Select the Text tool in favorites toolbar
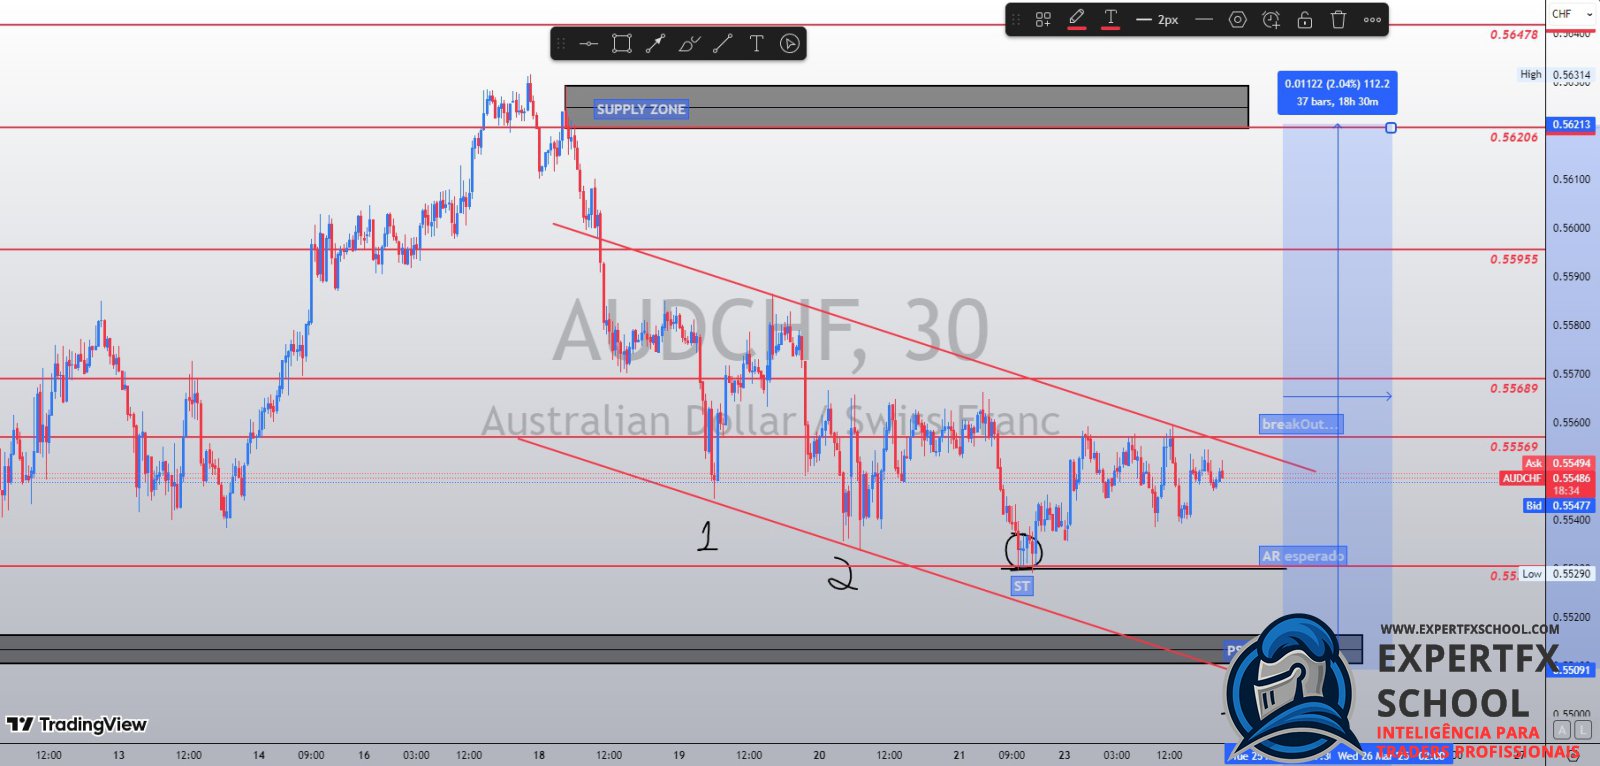 click(756, 43)
